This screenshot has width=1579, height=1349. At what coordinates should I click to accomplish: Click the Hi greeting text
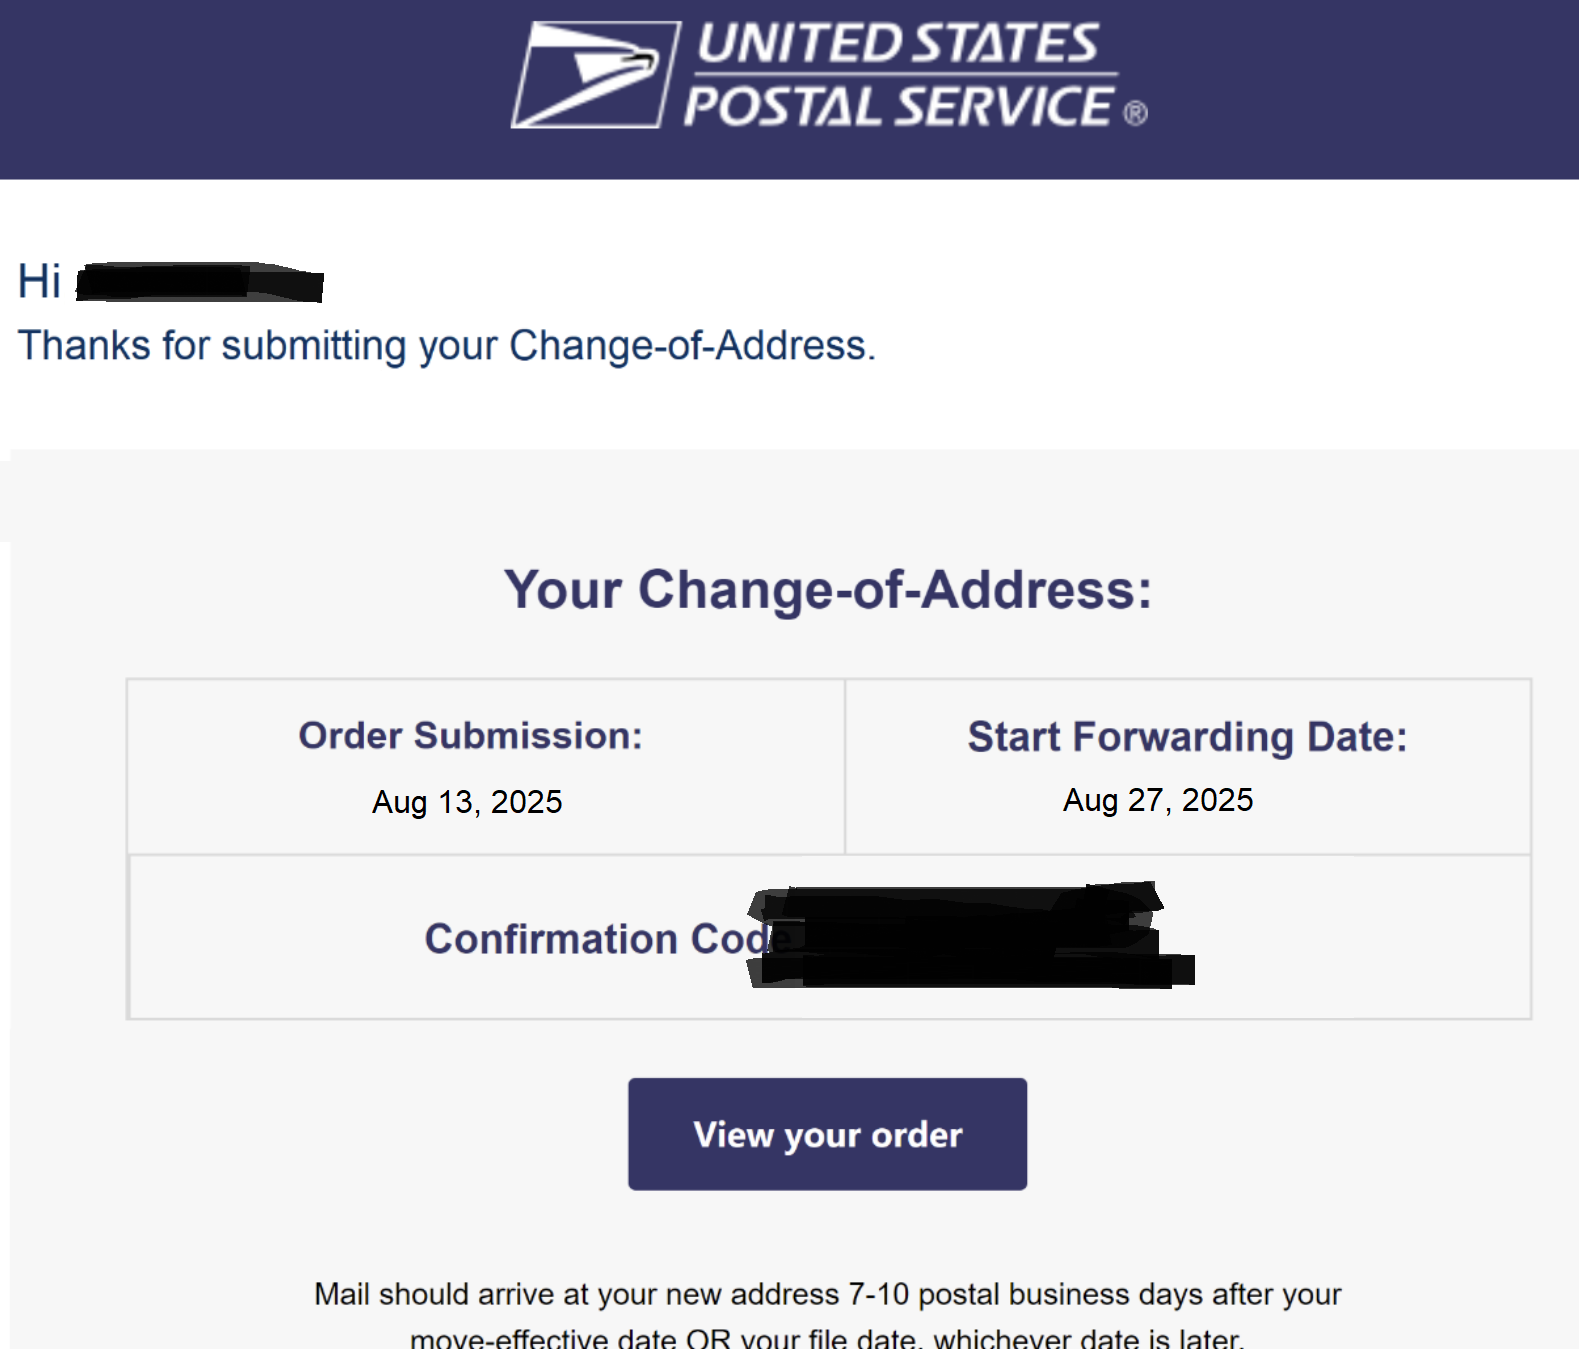click(x=40, y=281)
